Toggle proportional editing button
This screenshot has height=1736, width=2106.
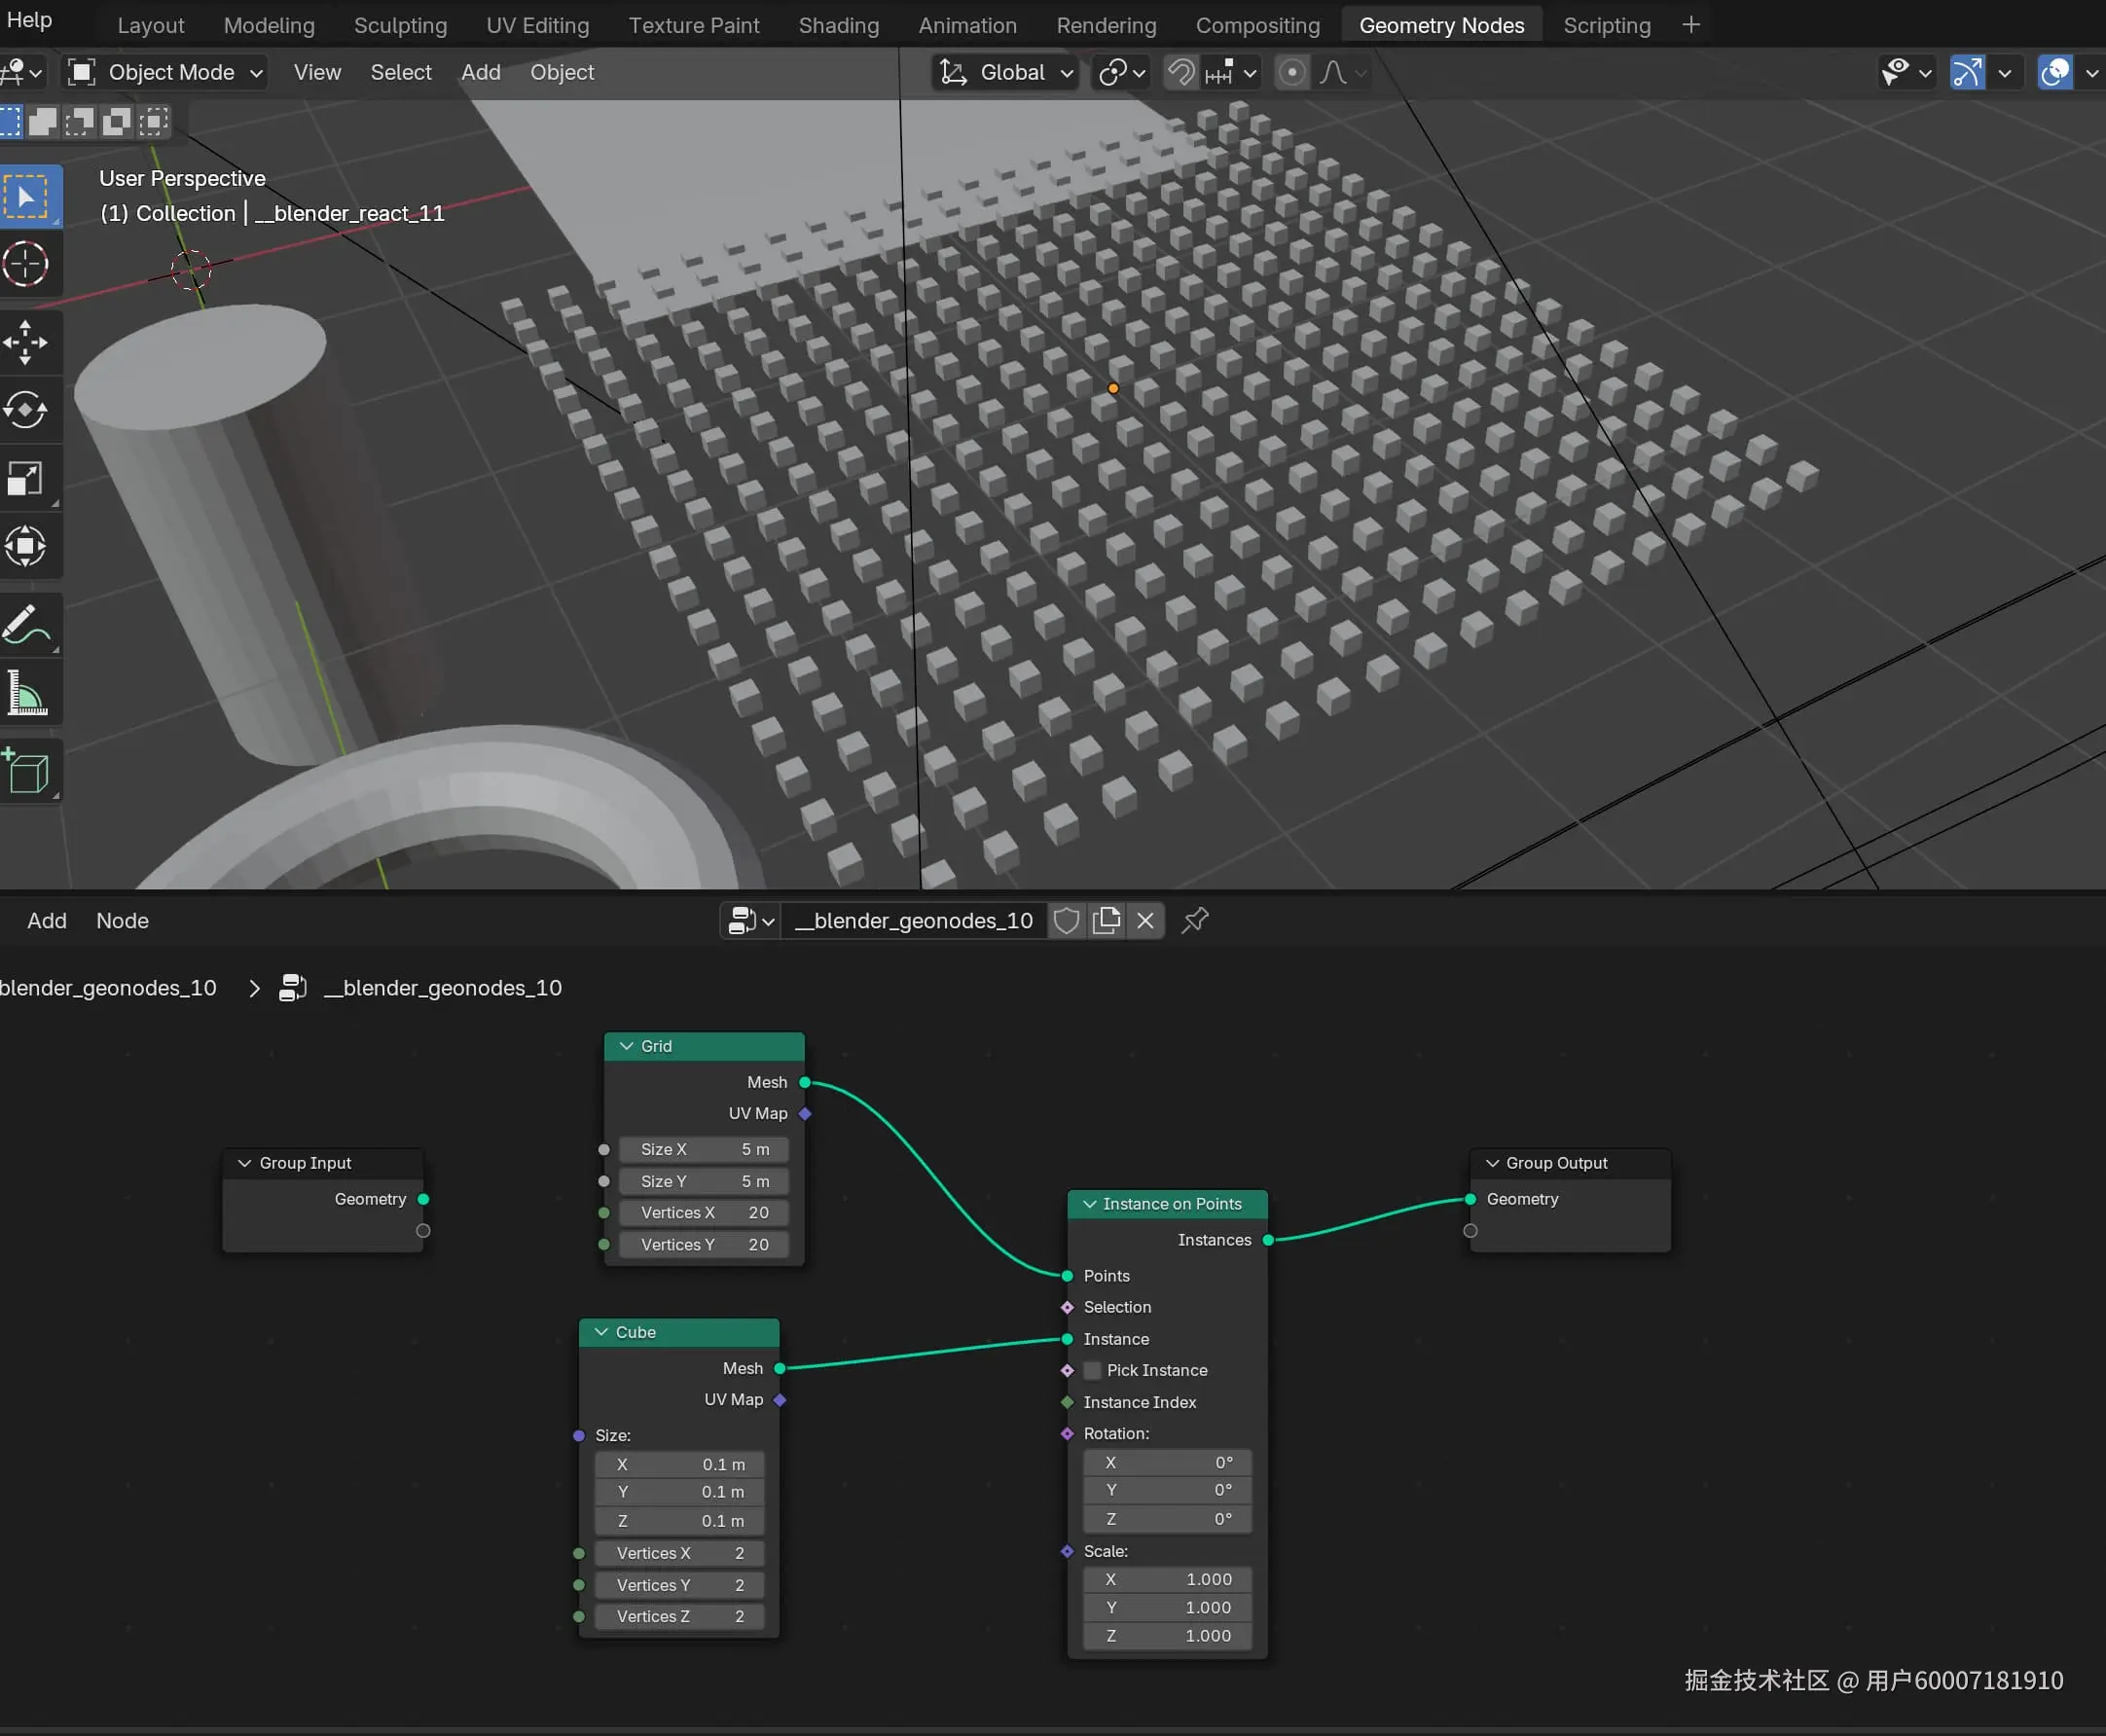(1292, 73)
